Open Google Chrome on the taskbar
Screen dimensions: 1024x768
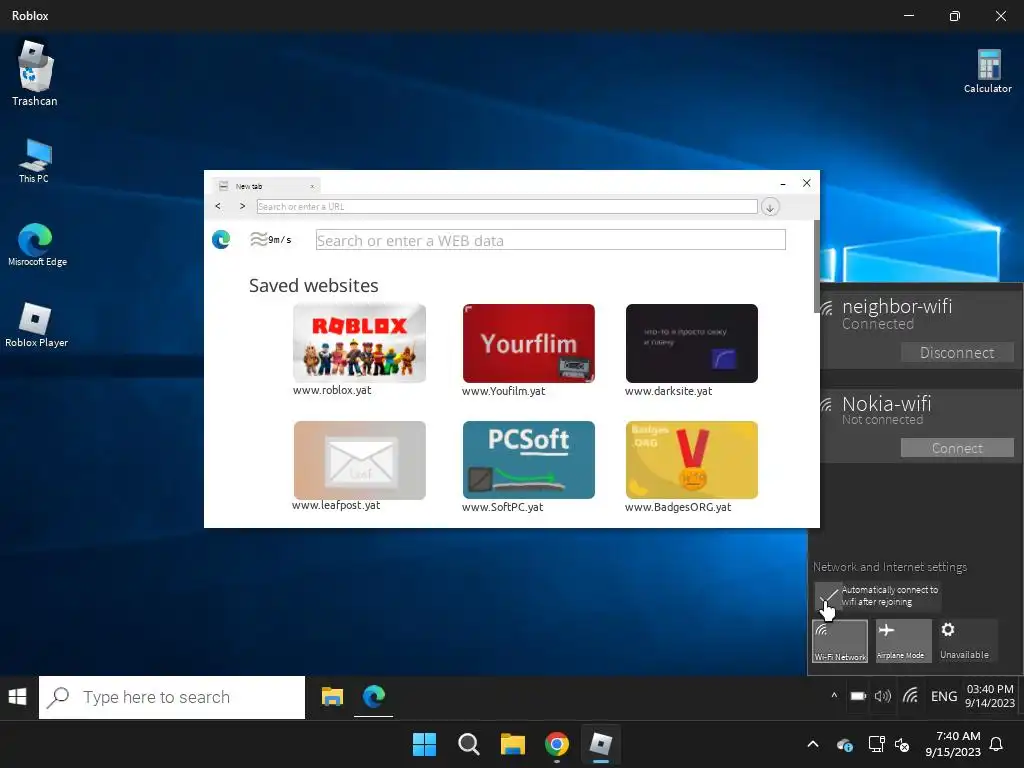557,744
